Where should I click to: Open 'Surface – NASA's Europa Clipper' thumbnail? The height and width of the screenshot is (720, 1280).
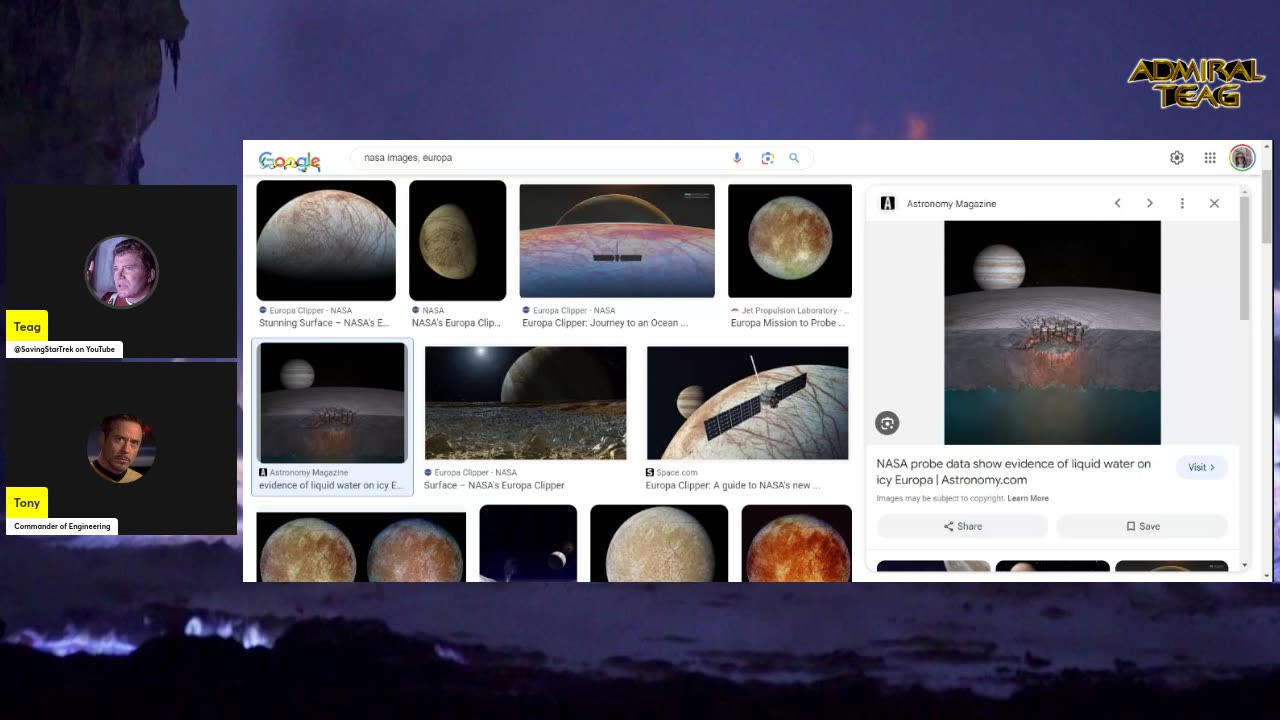click(x=525, y=403)
